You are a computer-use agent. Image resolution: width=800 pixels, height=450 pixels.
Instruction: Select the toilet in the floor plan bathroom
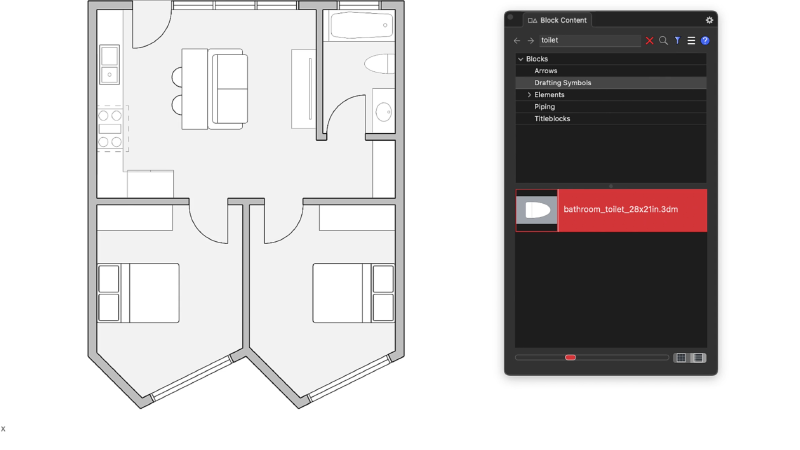[x=380, y=64]
